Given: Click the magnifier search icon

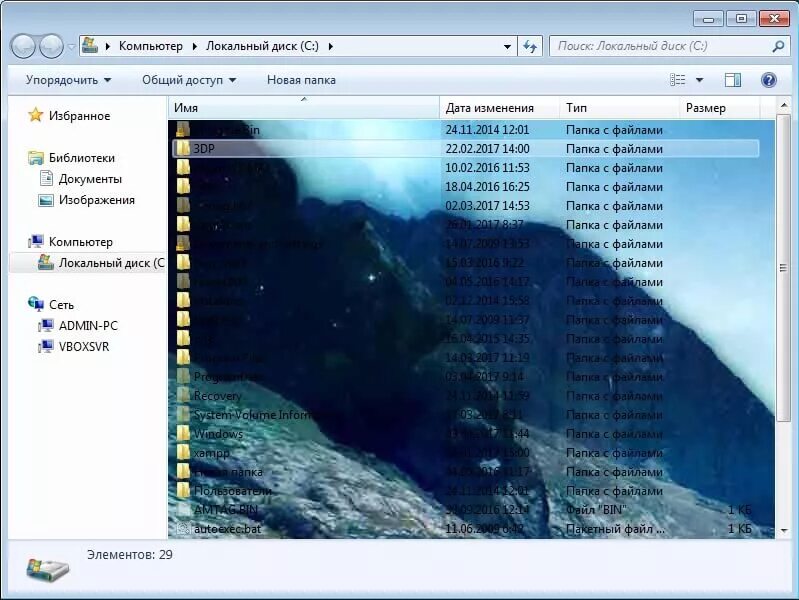Looking at the screenshot, I should click(778, 46).
